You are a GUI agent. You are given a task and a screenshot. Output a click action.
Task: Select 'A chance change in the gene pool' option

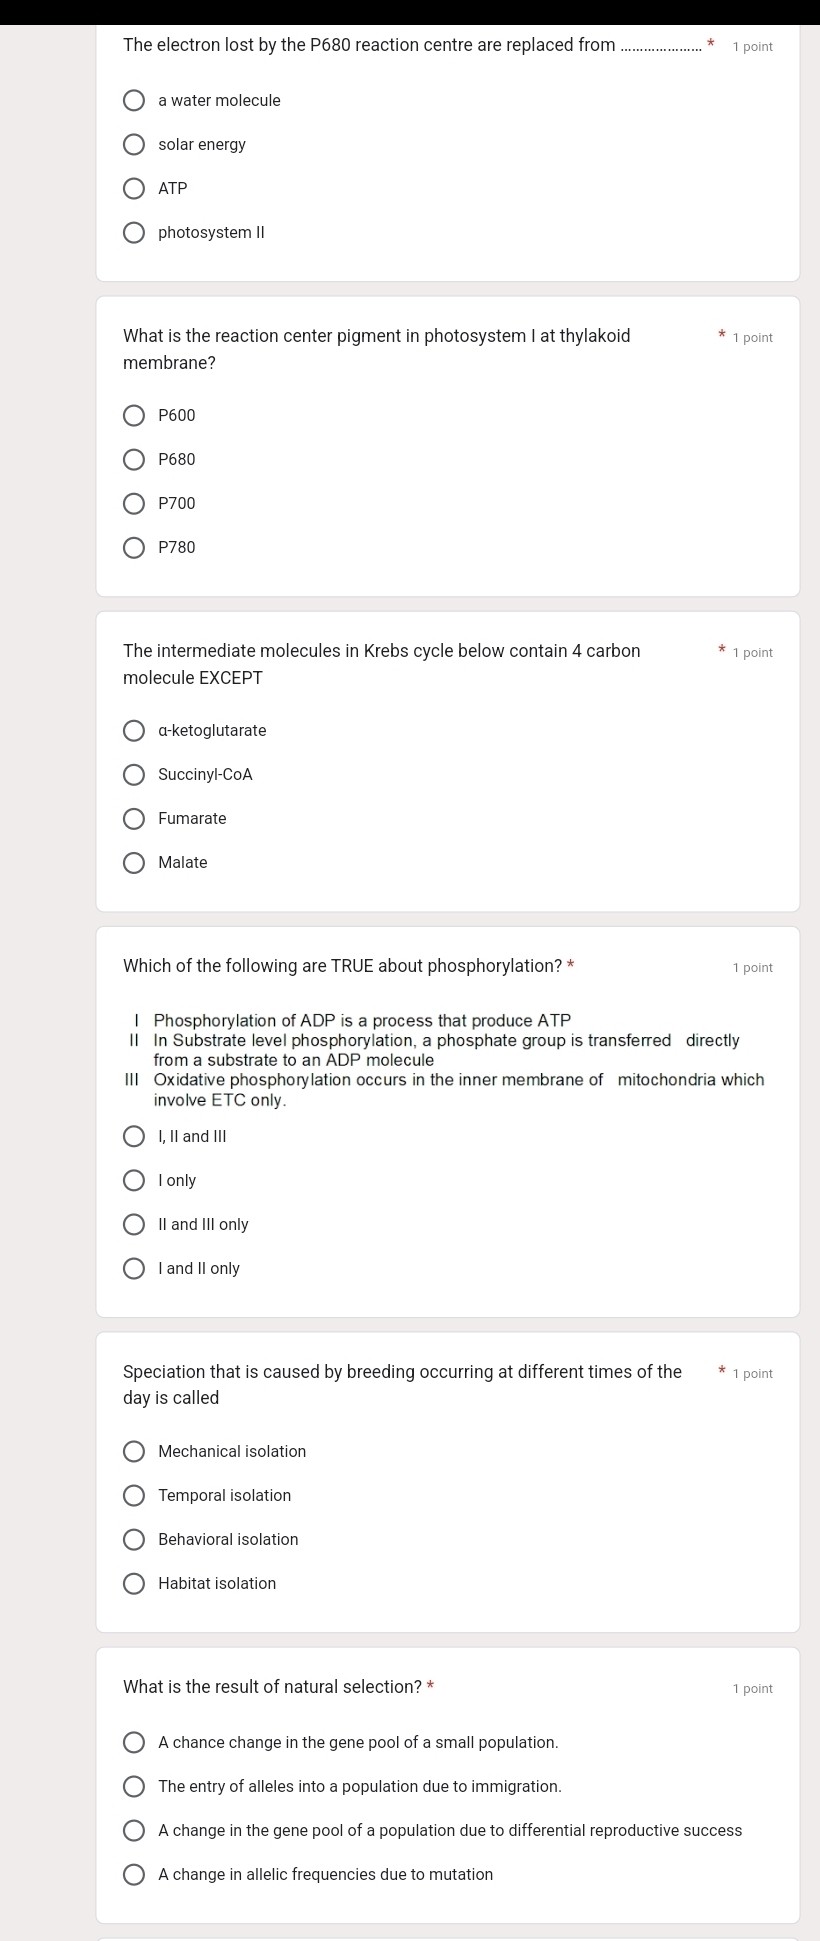(134, 1743)
